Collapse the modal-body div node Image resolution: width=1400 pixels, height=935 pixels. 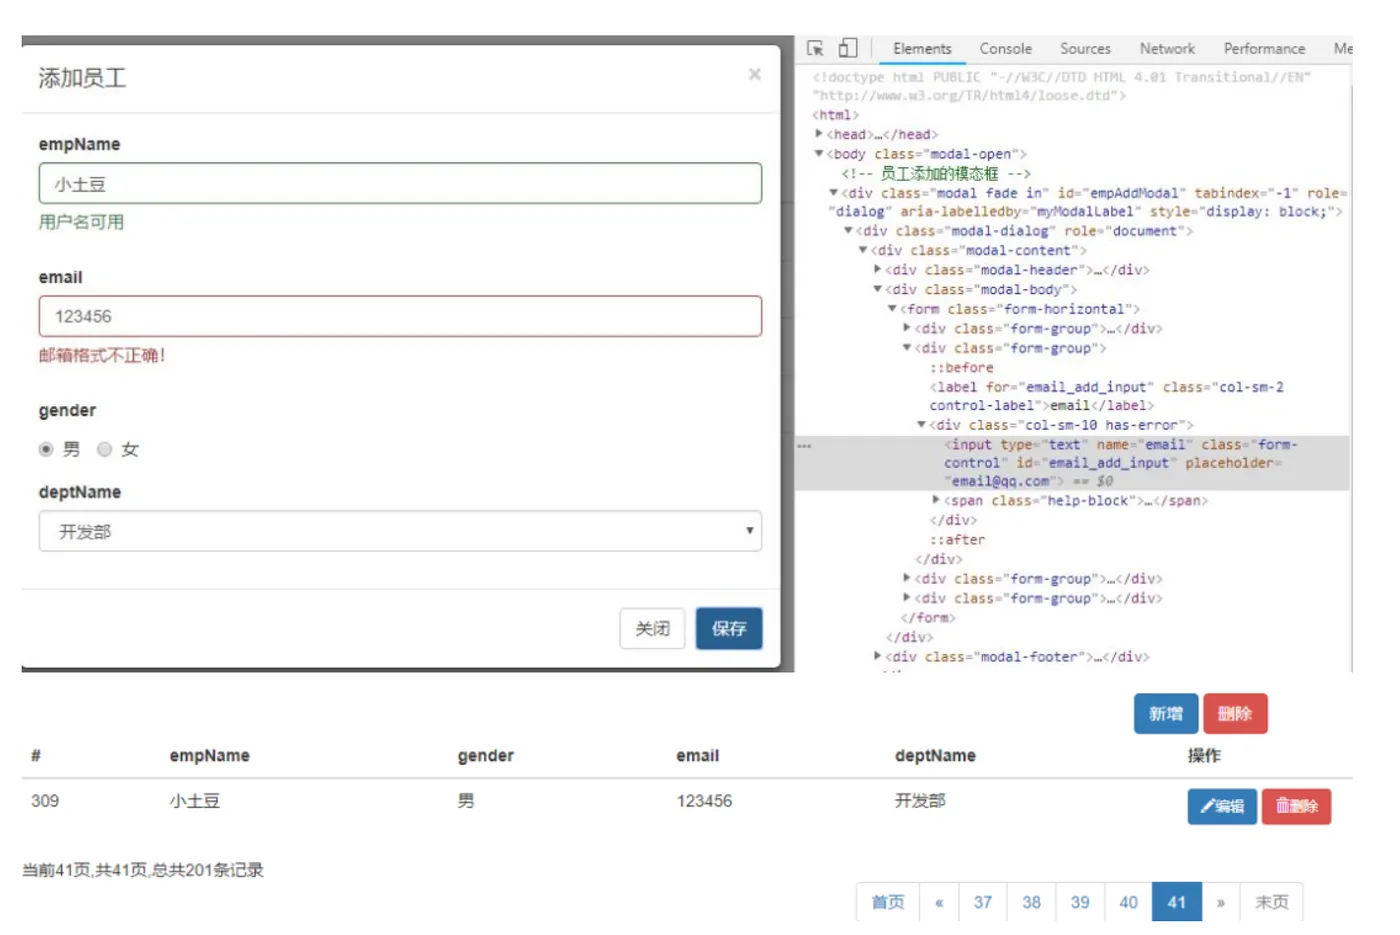click(x=877, y=289)
